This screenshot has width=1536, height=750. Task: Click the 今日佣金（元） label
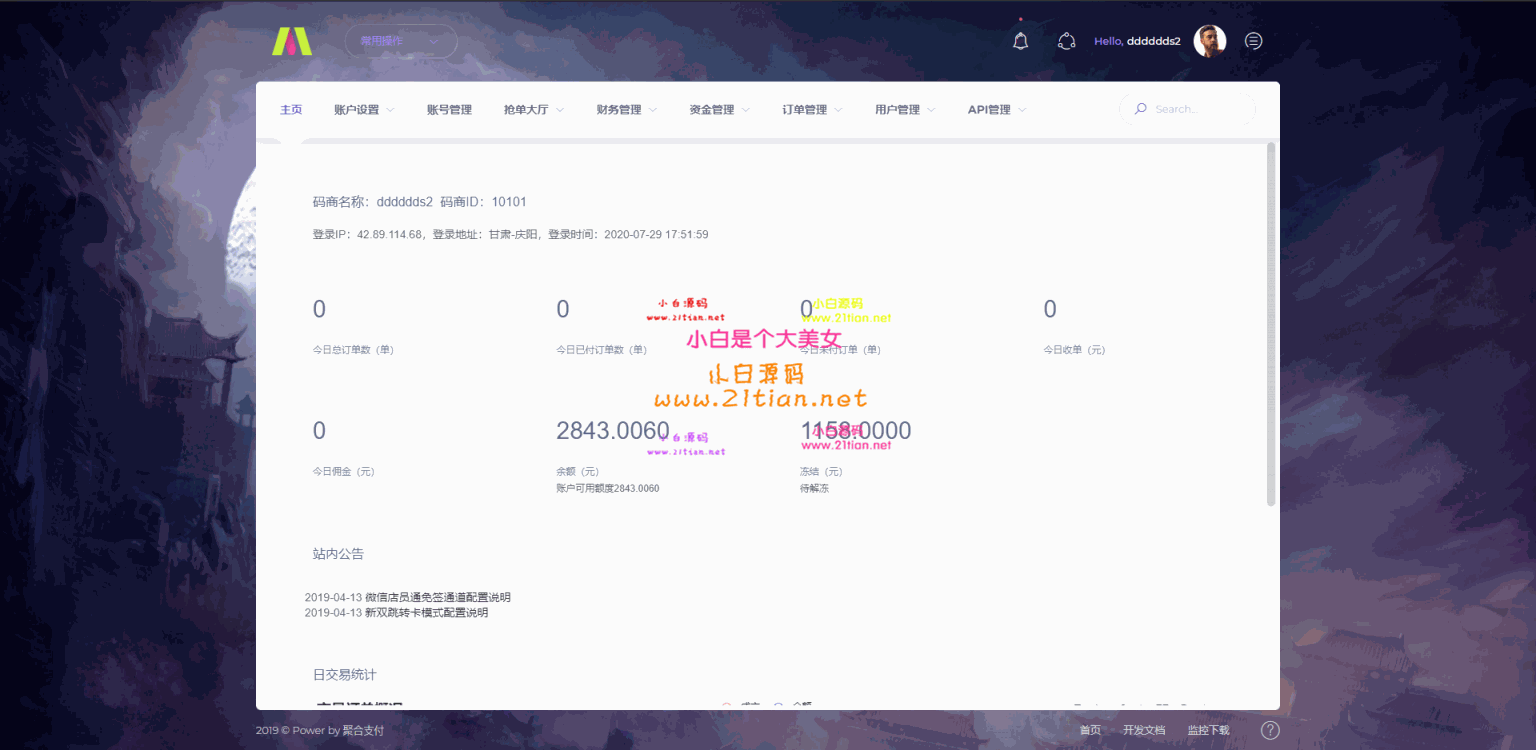click(x=344, y=471)
